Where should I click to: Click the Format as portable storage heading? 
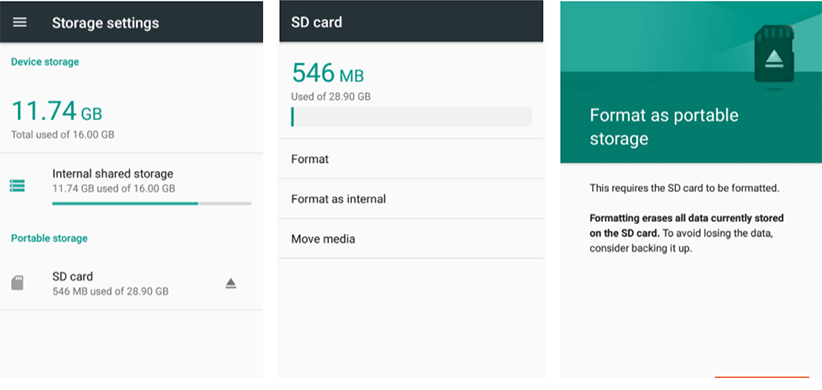tap(664, 127)
